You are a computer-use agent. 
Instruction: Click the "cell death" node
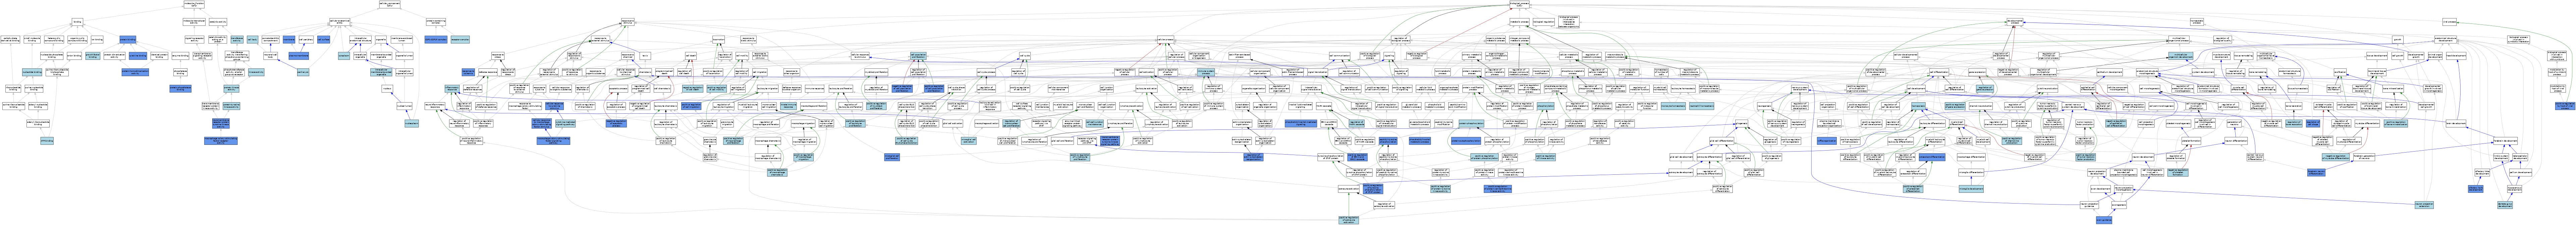[x=691, y=56]
